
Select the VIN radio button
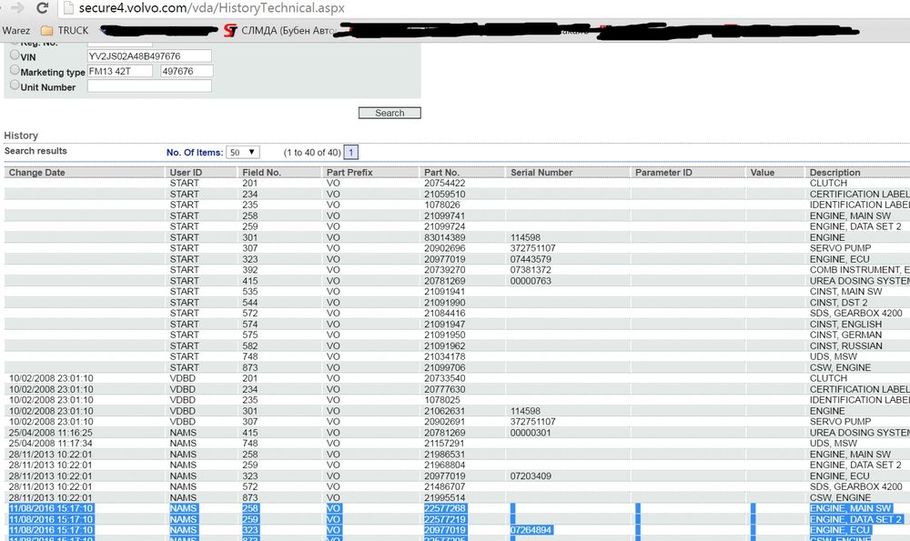15,55
